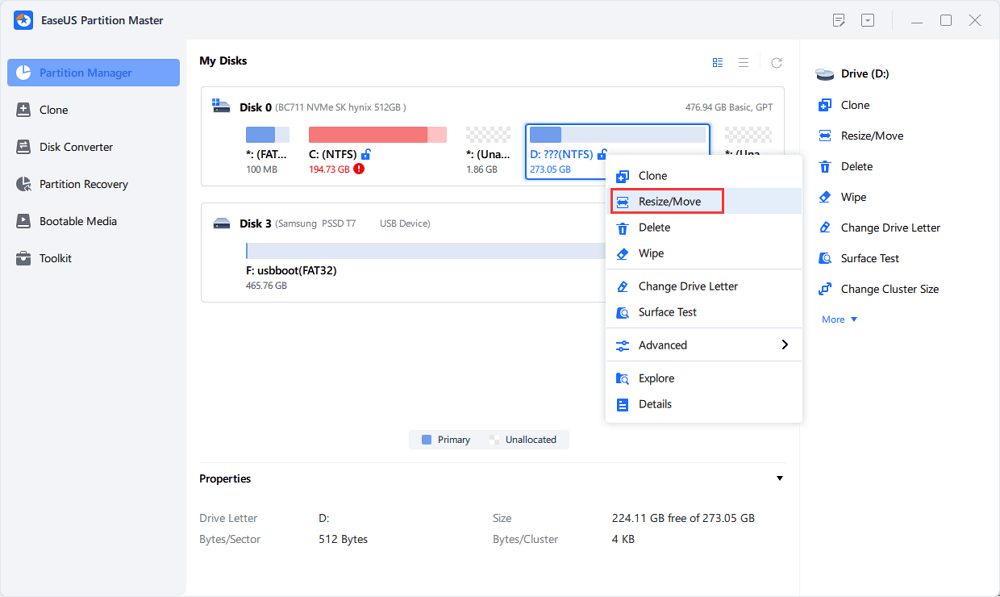
Task: Click the feedback note icon in title bar
Action: tap(839, 20)
